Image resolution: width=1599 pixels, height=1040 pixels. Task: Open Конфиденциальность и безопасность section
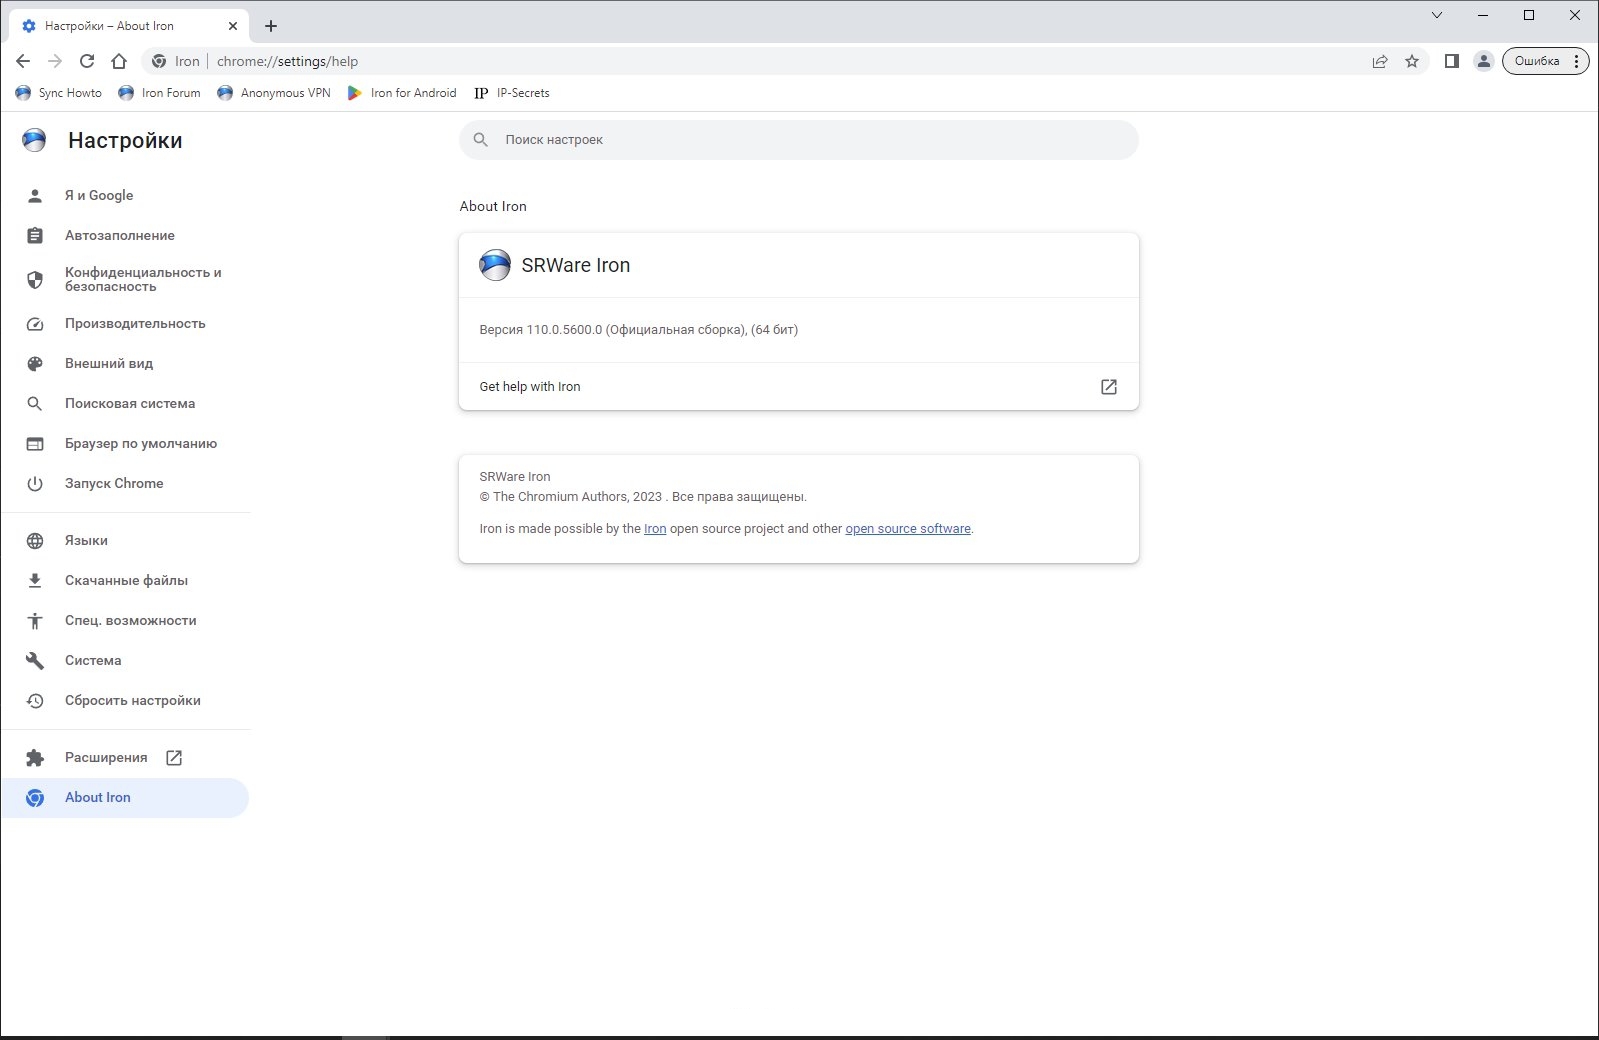(x=125, y=279)
